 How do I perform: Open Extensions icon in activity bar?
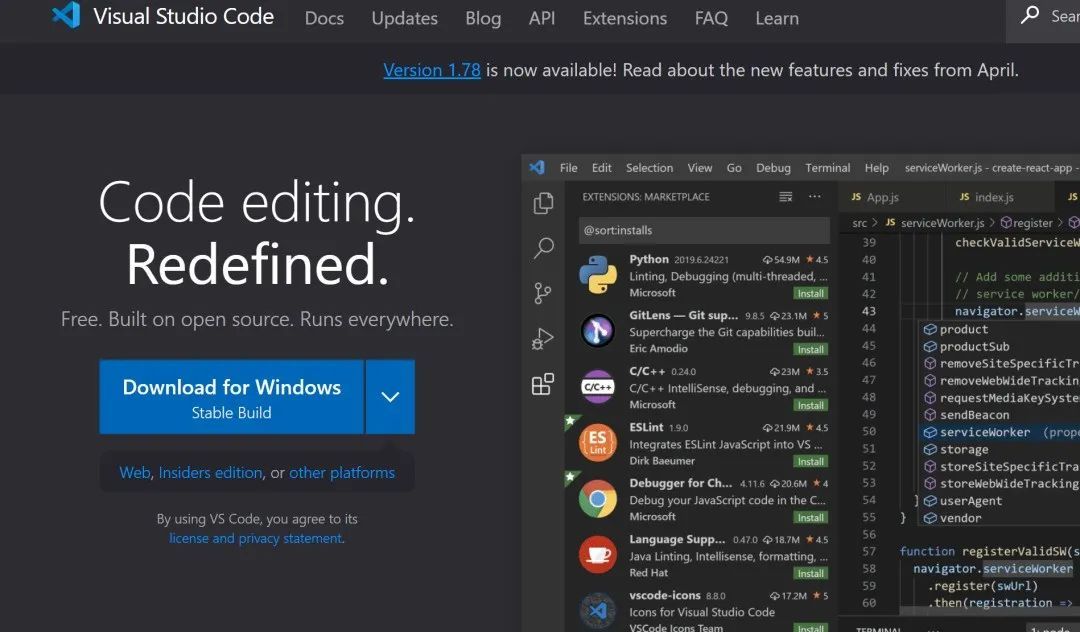(x=543, y=384)
